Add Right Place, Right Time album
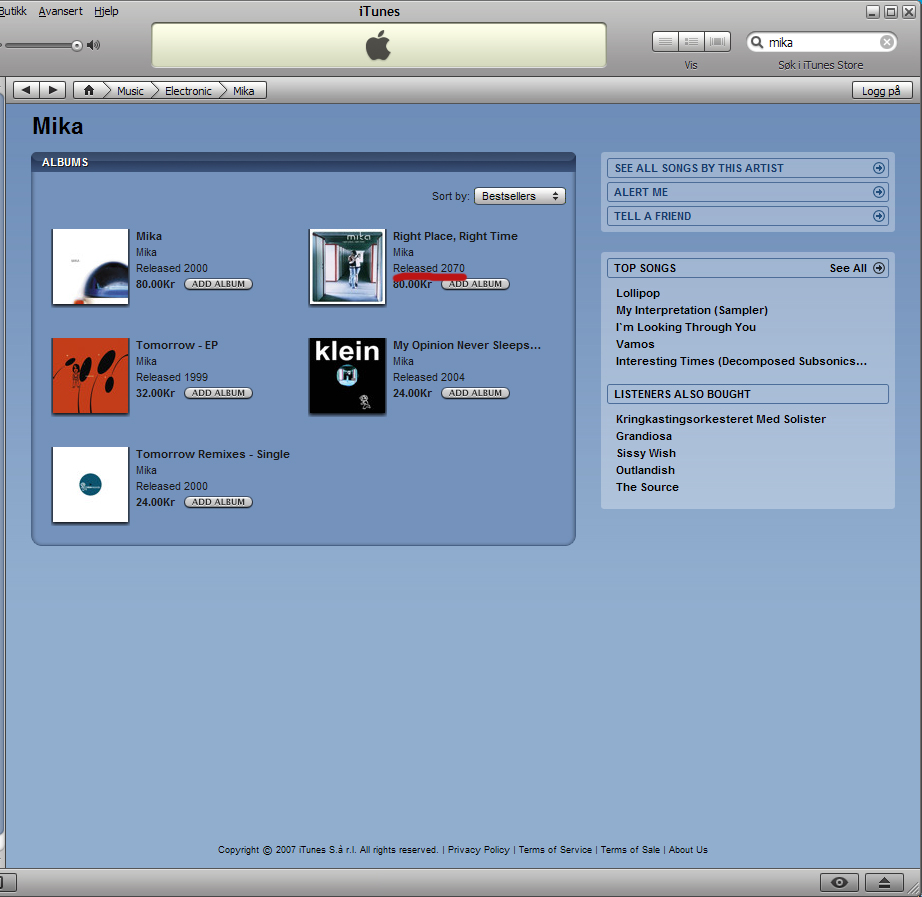 tap(475, 284)
